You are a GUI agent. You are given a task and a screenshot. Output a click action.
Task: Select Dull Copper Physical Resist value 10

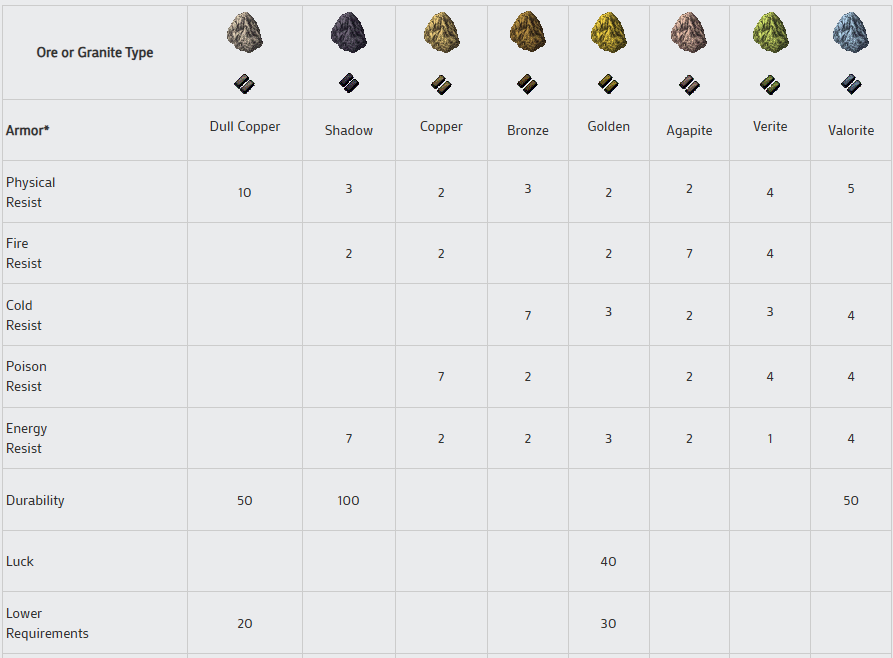[245, 193]
